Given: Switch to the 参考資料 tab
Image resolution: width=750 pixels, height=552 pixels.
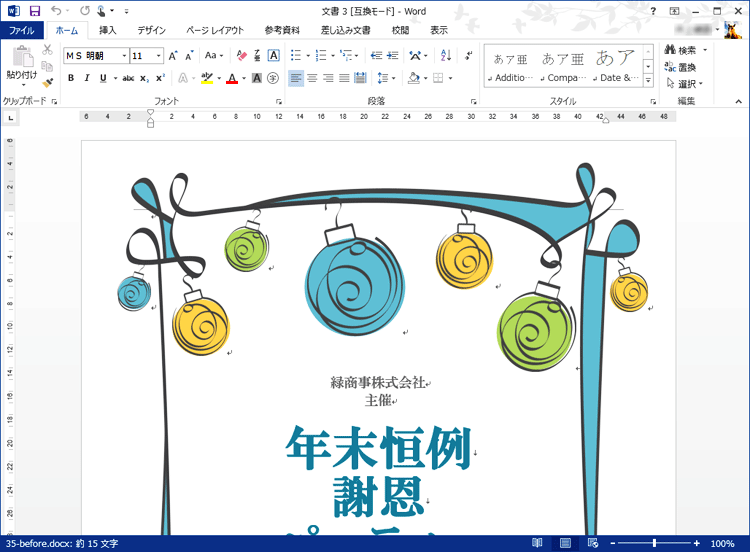Looking at the screenshot, I should pos(282,30).
